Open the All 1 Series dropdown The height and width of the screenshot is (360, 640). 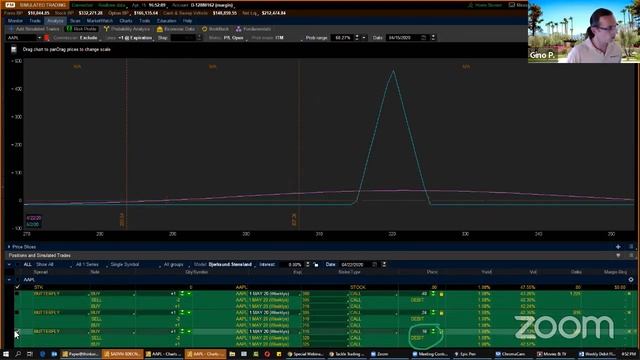91,264
